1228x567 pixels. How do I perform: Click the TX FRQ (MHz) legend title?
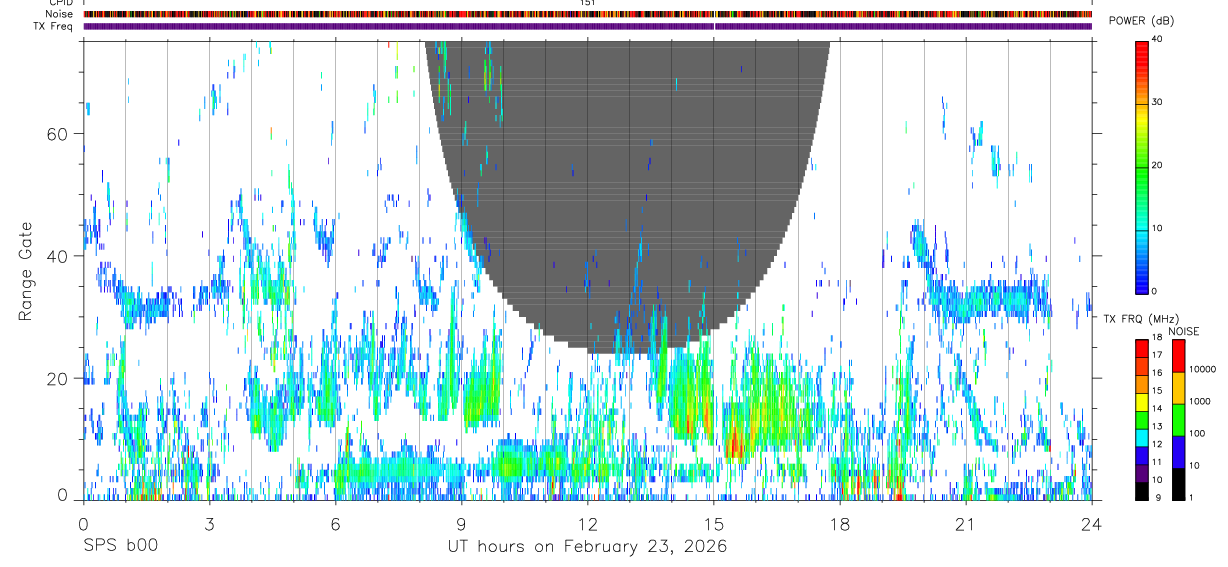pos(1141,318)
